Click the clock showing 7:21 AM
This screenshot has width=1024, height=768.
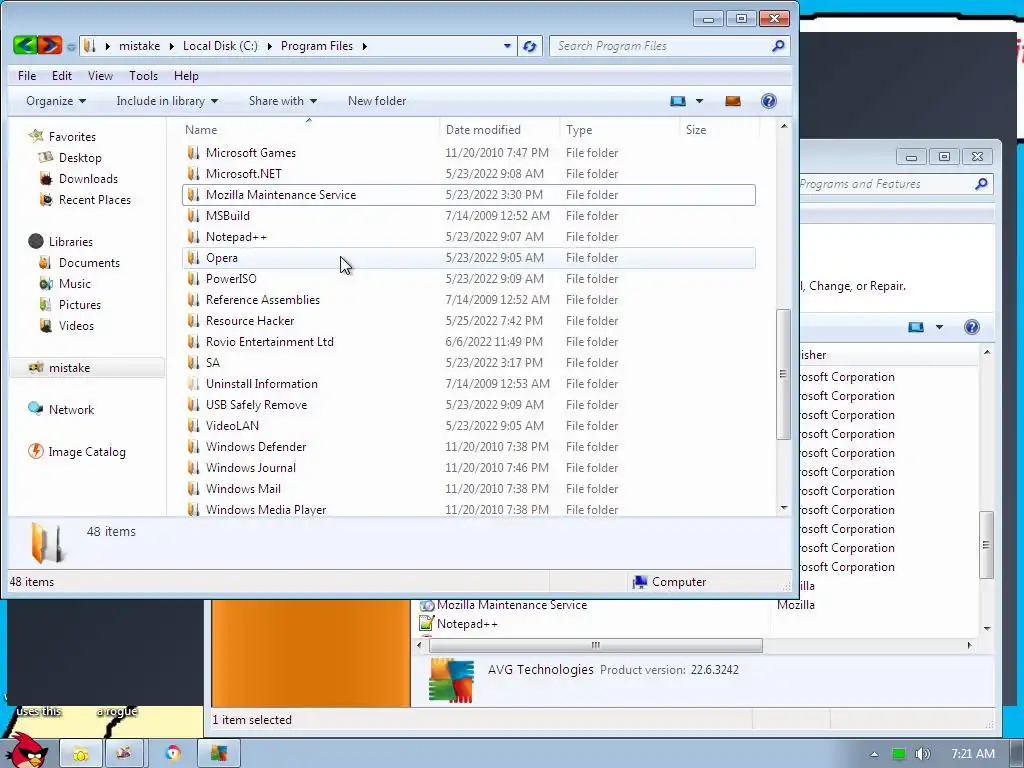click(x=973, y=754)
